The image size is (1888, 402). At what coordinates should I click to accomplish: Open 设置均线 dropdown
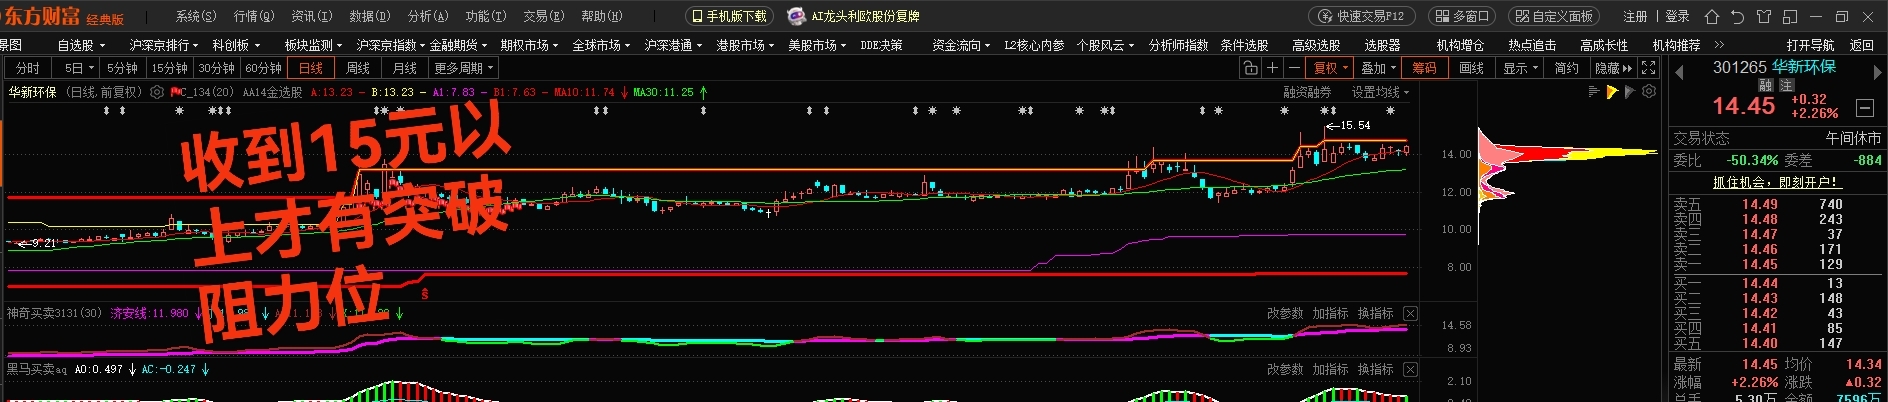point(1380,92)
